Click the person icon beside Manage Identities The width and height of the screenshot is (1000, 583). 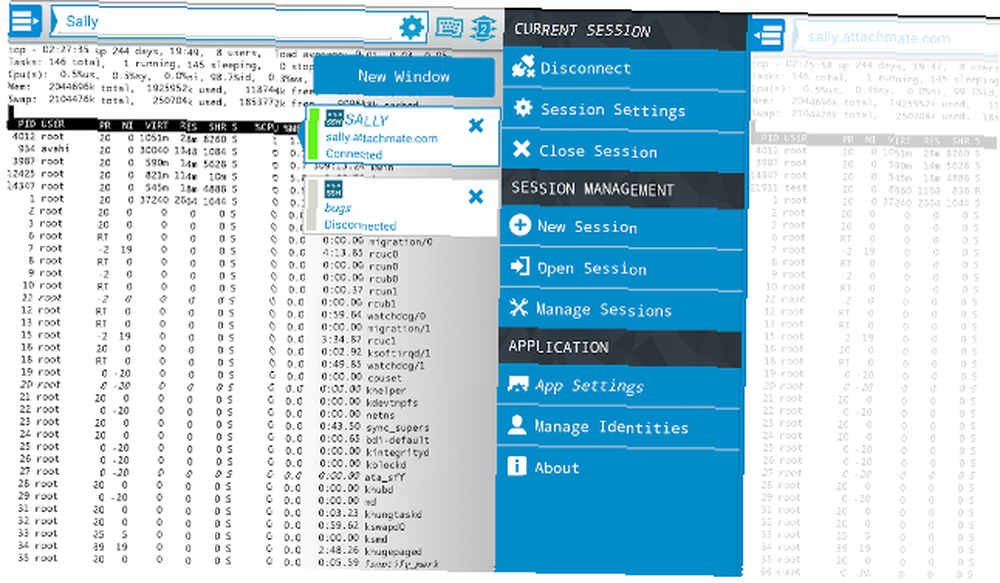pos(517,425)
